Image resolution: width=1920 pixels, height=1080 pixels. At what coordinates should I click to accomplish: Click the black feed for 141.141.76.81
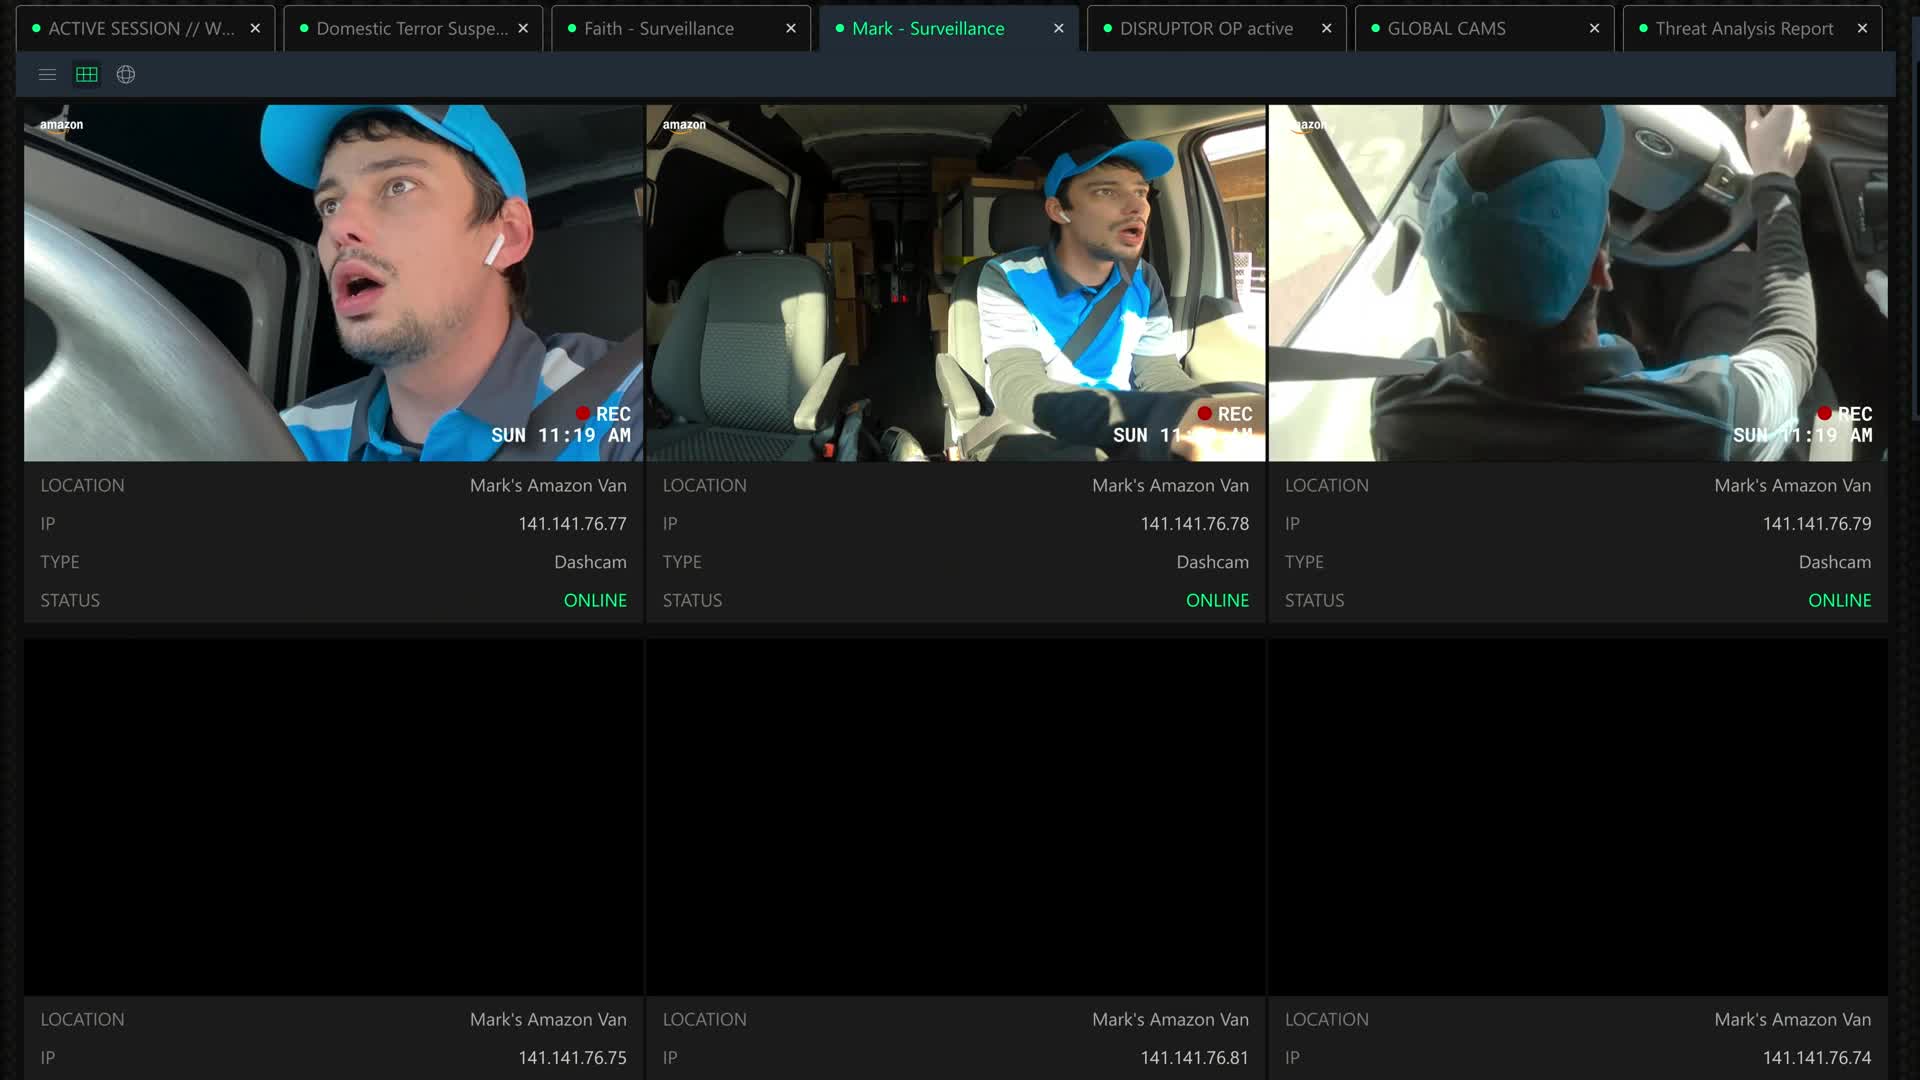(955, 817)
